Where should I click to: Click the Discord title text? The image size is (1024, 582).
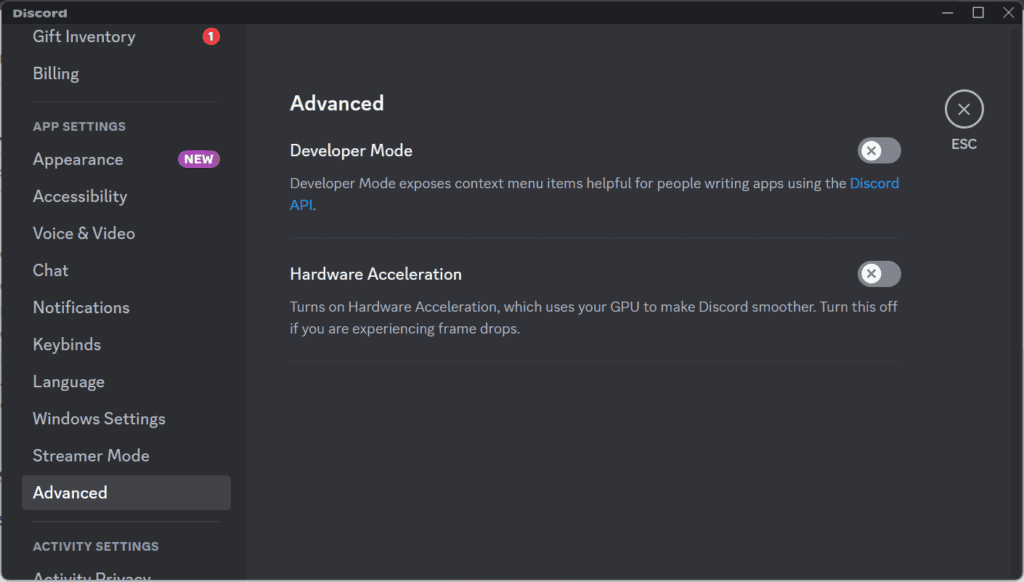[x=40, y=13]
